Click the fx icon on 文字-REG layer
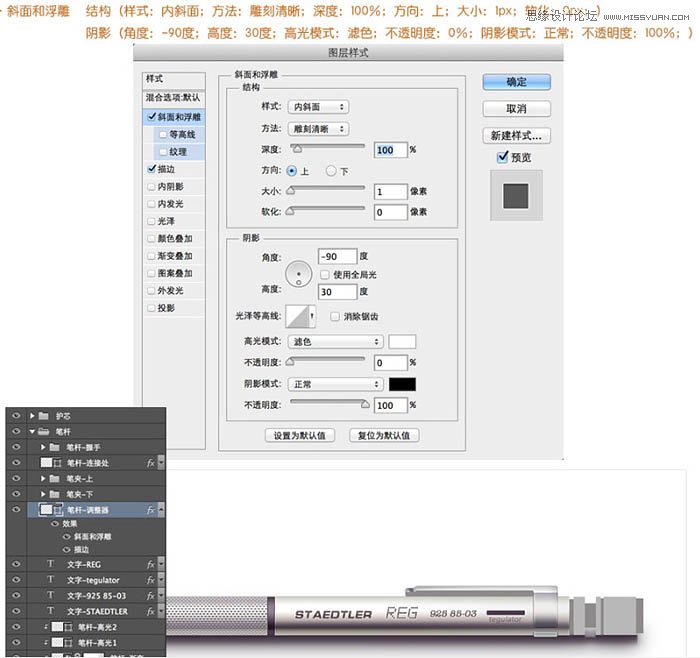The height and width of the screenshot is (658, 700). point(151,565)
